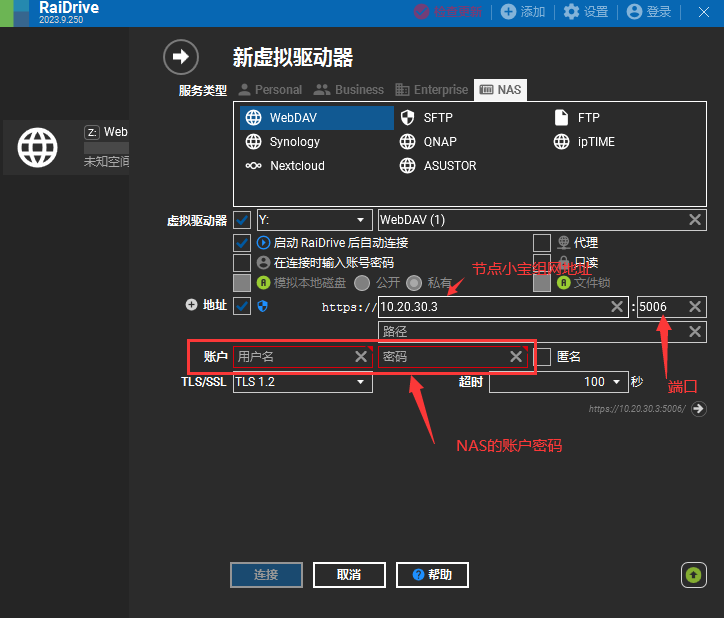The image size is (724, 618).
Task: Click the 帮助 help button
Action: click(x=432, y=575)
